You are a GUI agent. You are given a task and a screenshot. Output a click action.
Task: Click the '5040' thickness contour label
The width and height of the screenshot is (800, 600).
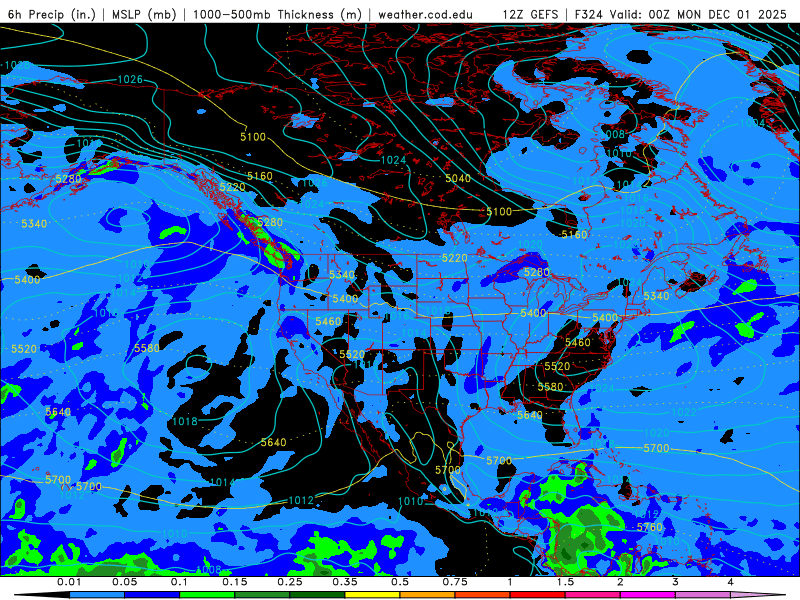458,178
